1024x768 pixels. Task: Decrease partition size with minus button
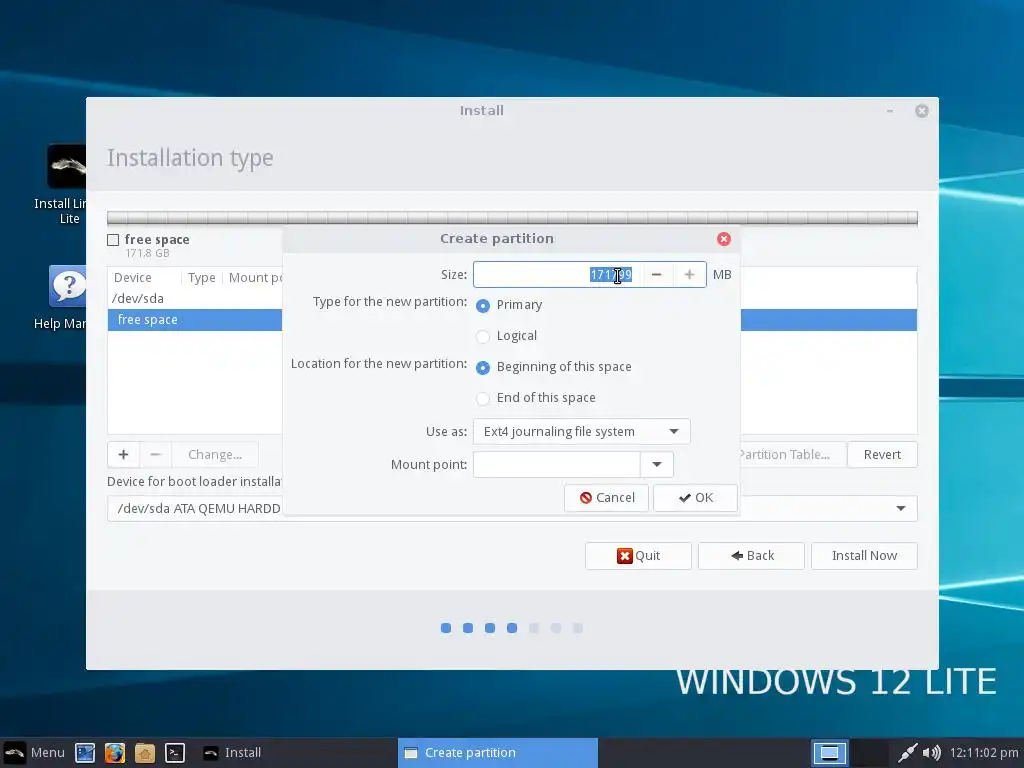coord(656,275)
